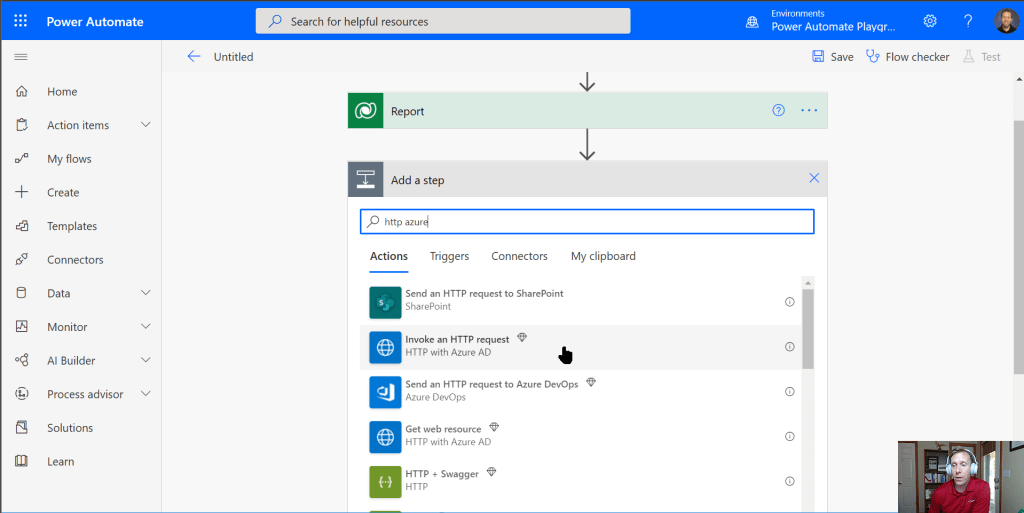
Task: Switch to the Triggers tab
Action: tap(449, 256)
